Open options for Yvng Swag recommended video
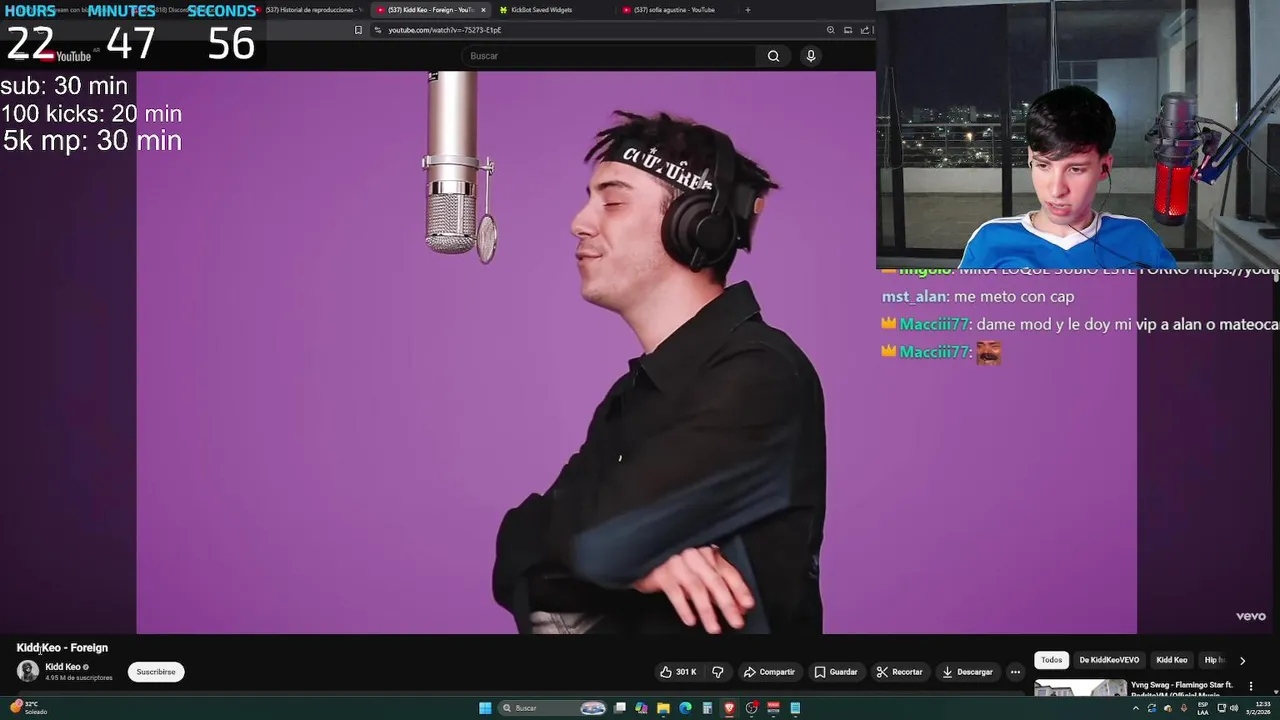 pos(1250,686)
